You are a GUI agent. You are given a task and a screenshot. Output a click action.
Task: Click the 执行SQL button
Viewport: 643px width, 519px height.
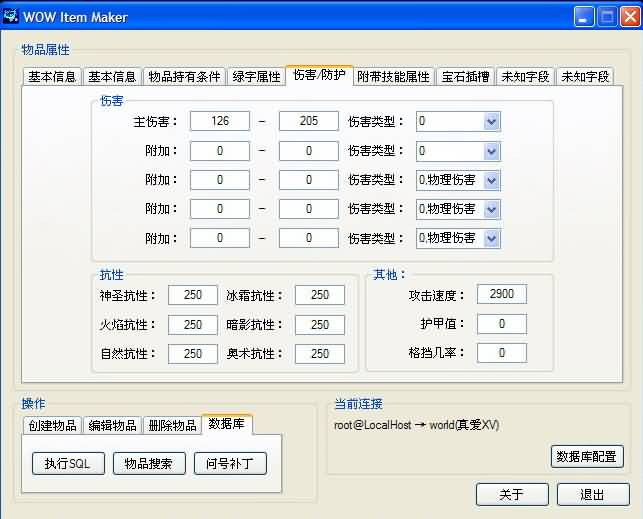point(68,464)
